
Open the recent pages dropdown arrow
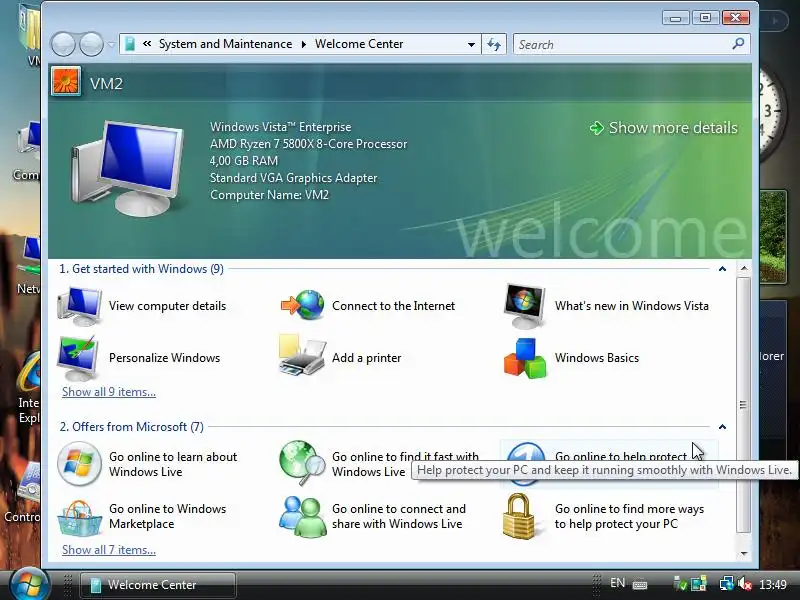(x=111, y=45)
